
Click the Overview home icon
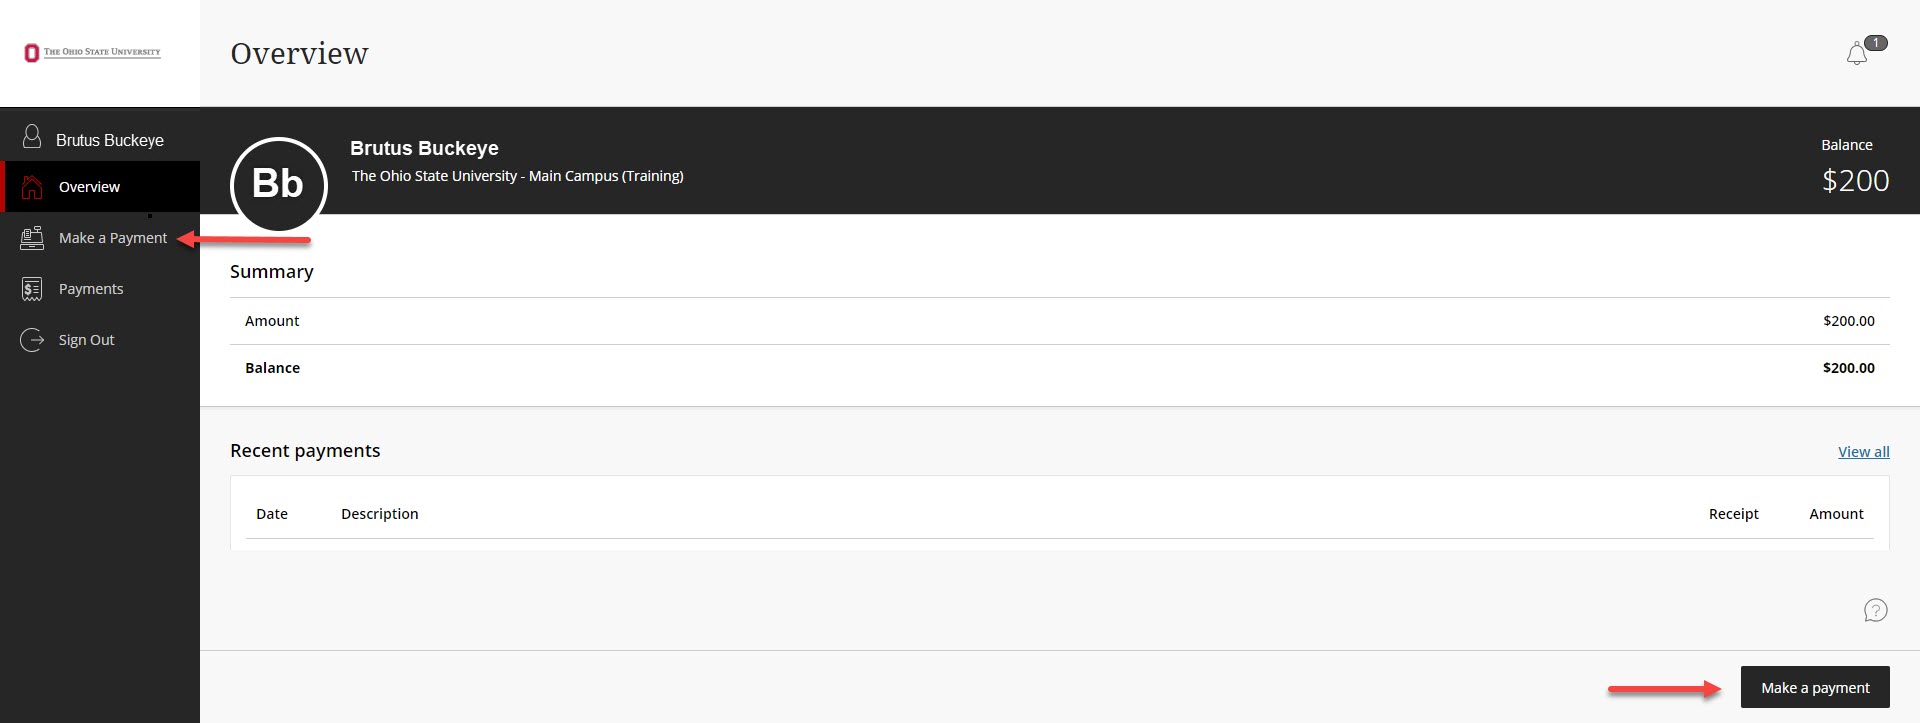pyautogui.click(x=32, y=187)
